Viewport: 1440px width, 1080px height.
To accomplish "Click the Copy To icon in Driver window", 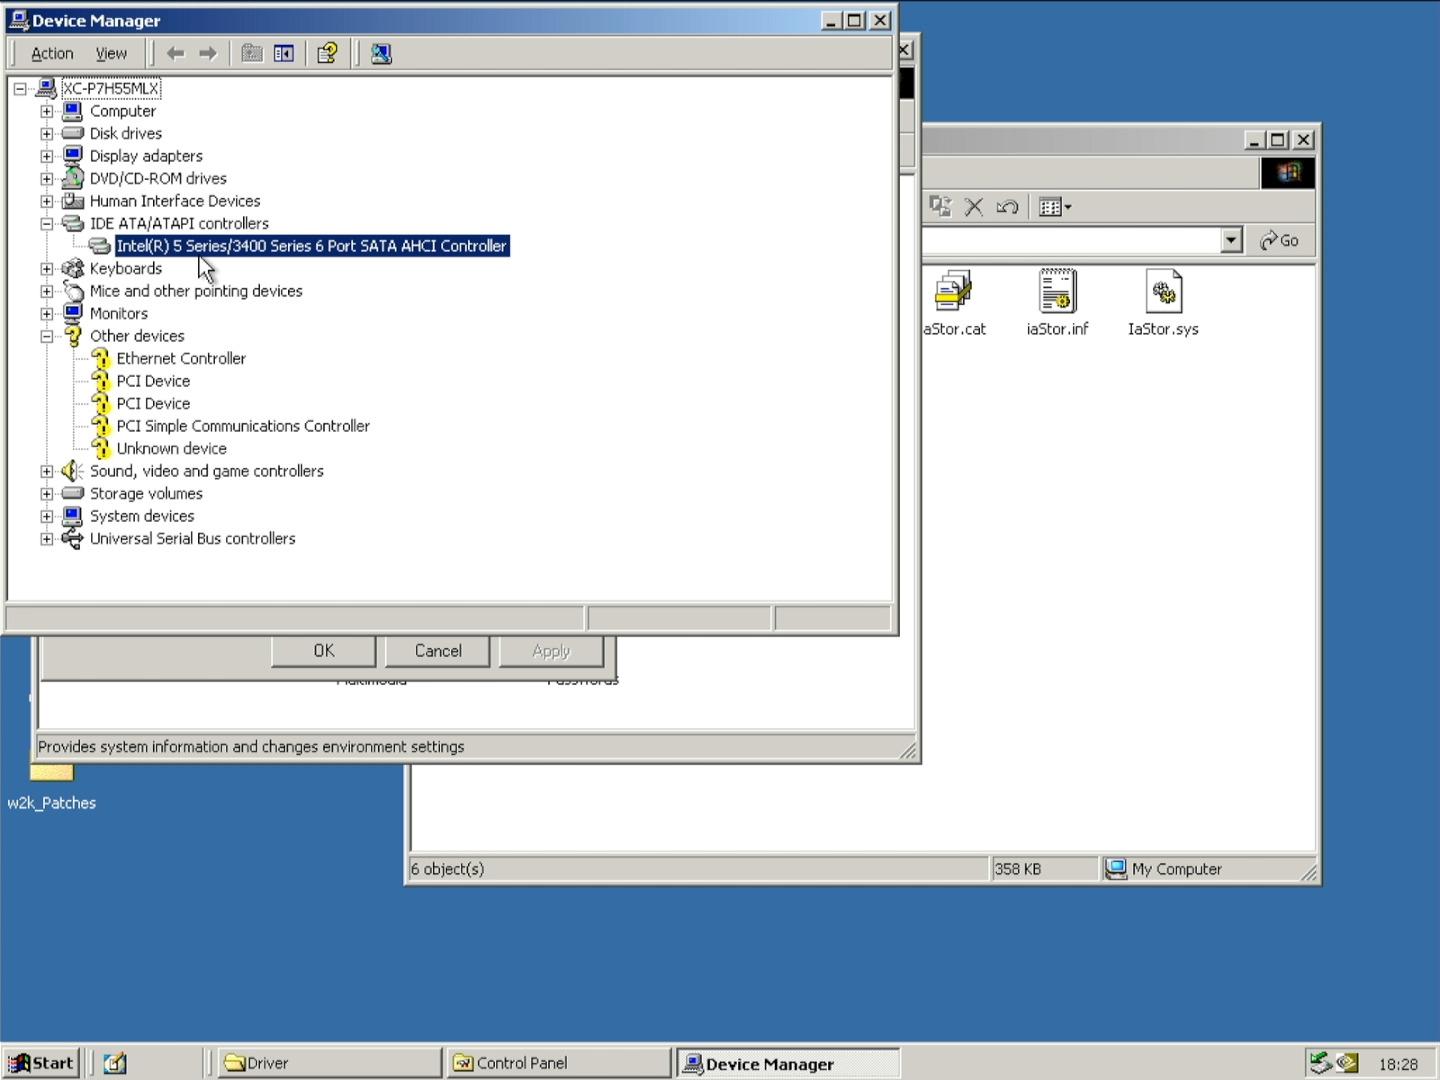I will [941, 207].
